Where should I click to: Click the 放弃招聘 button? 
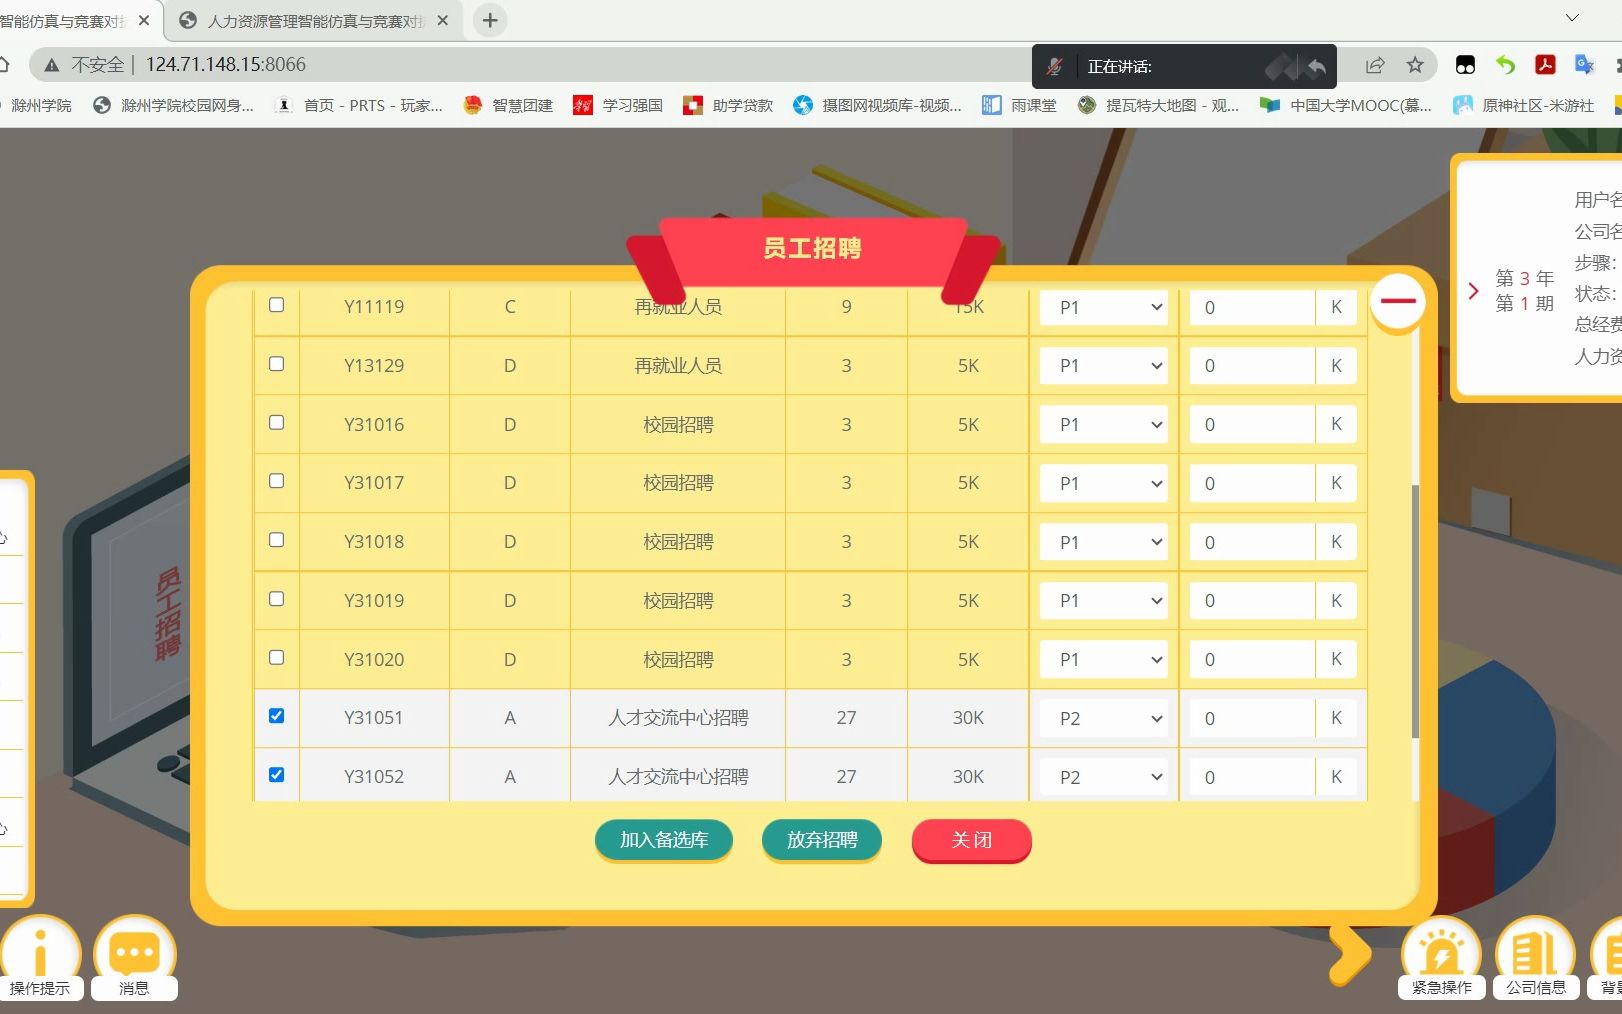(x=822, y=840)
